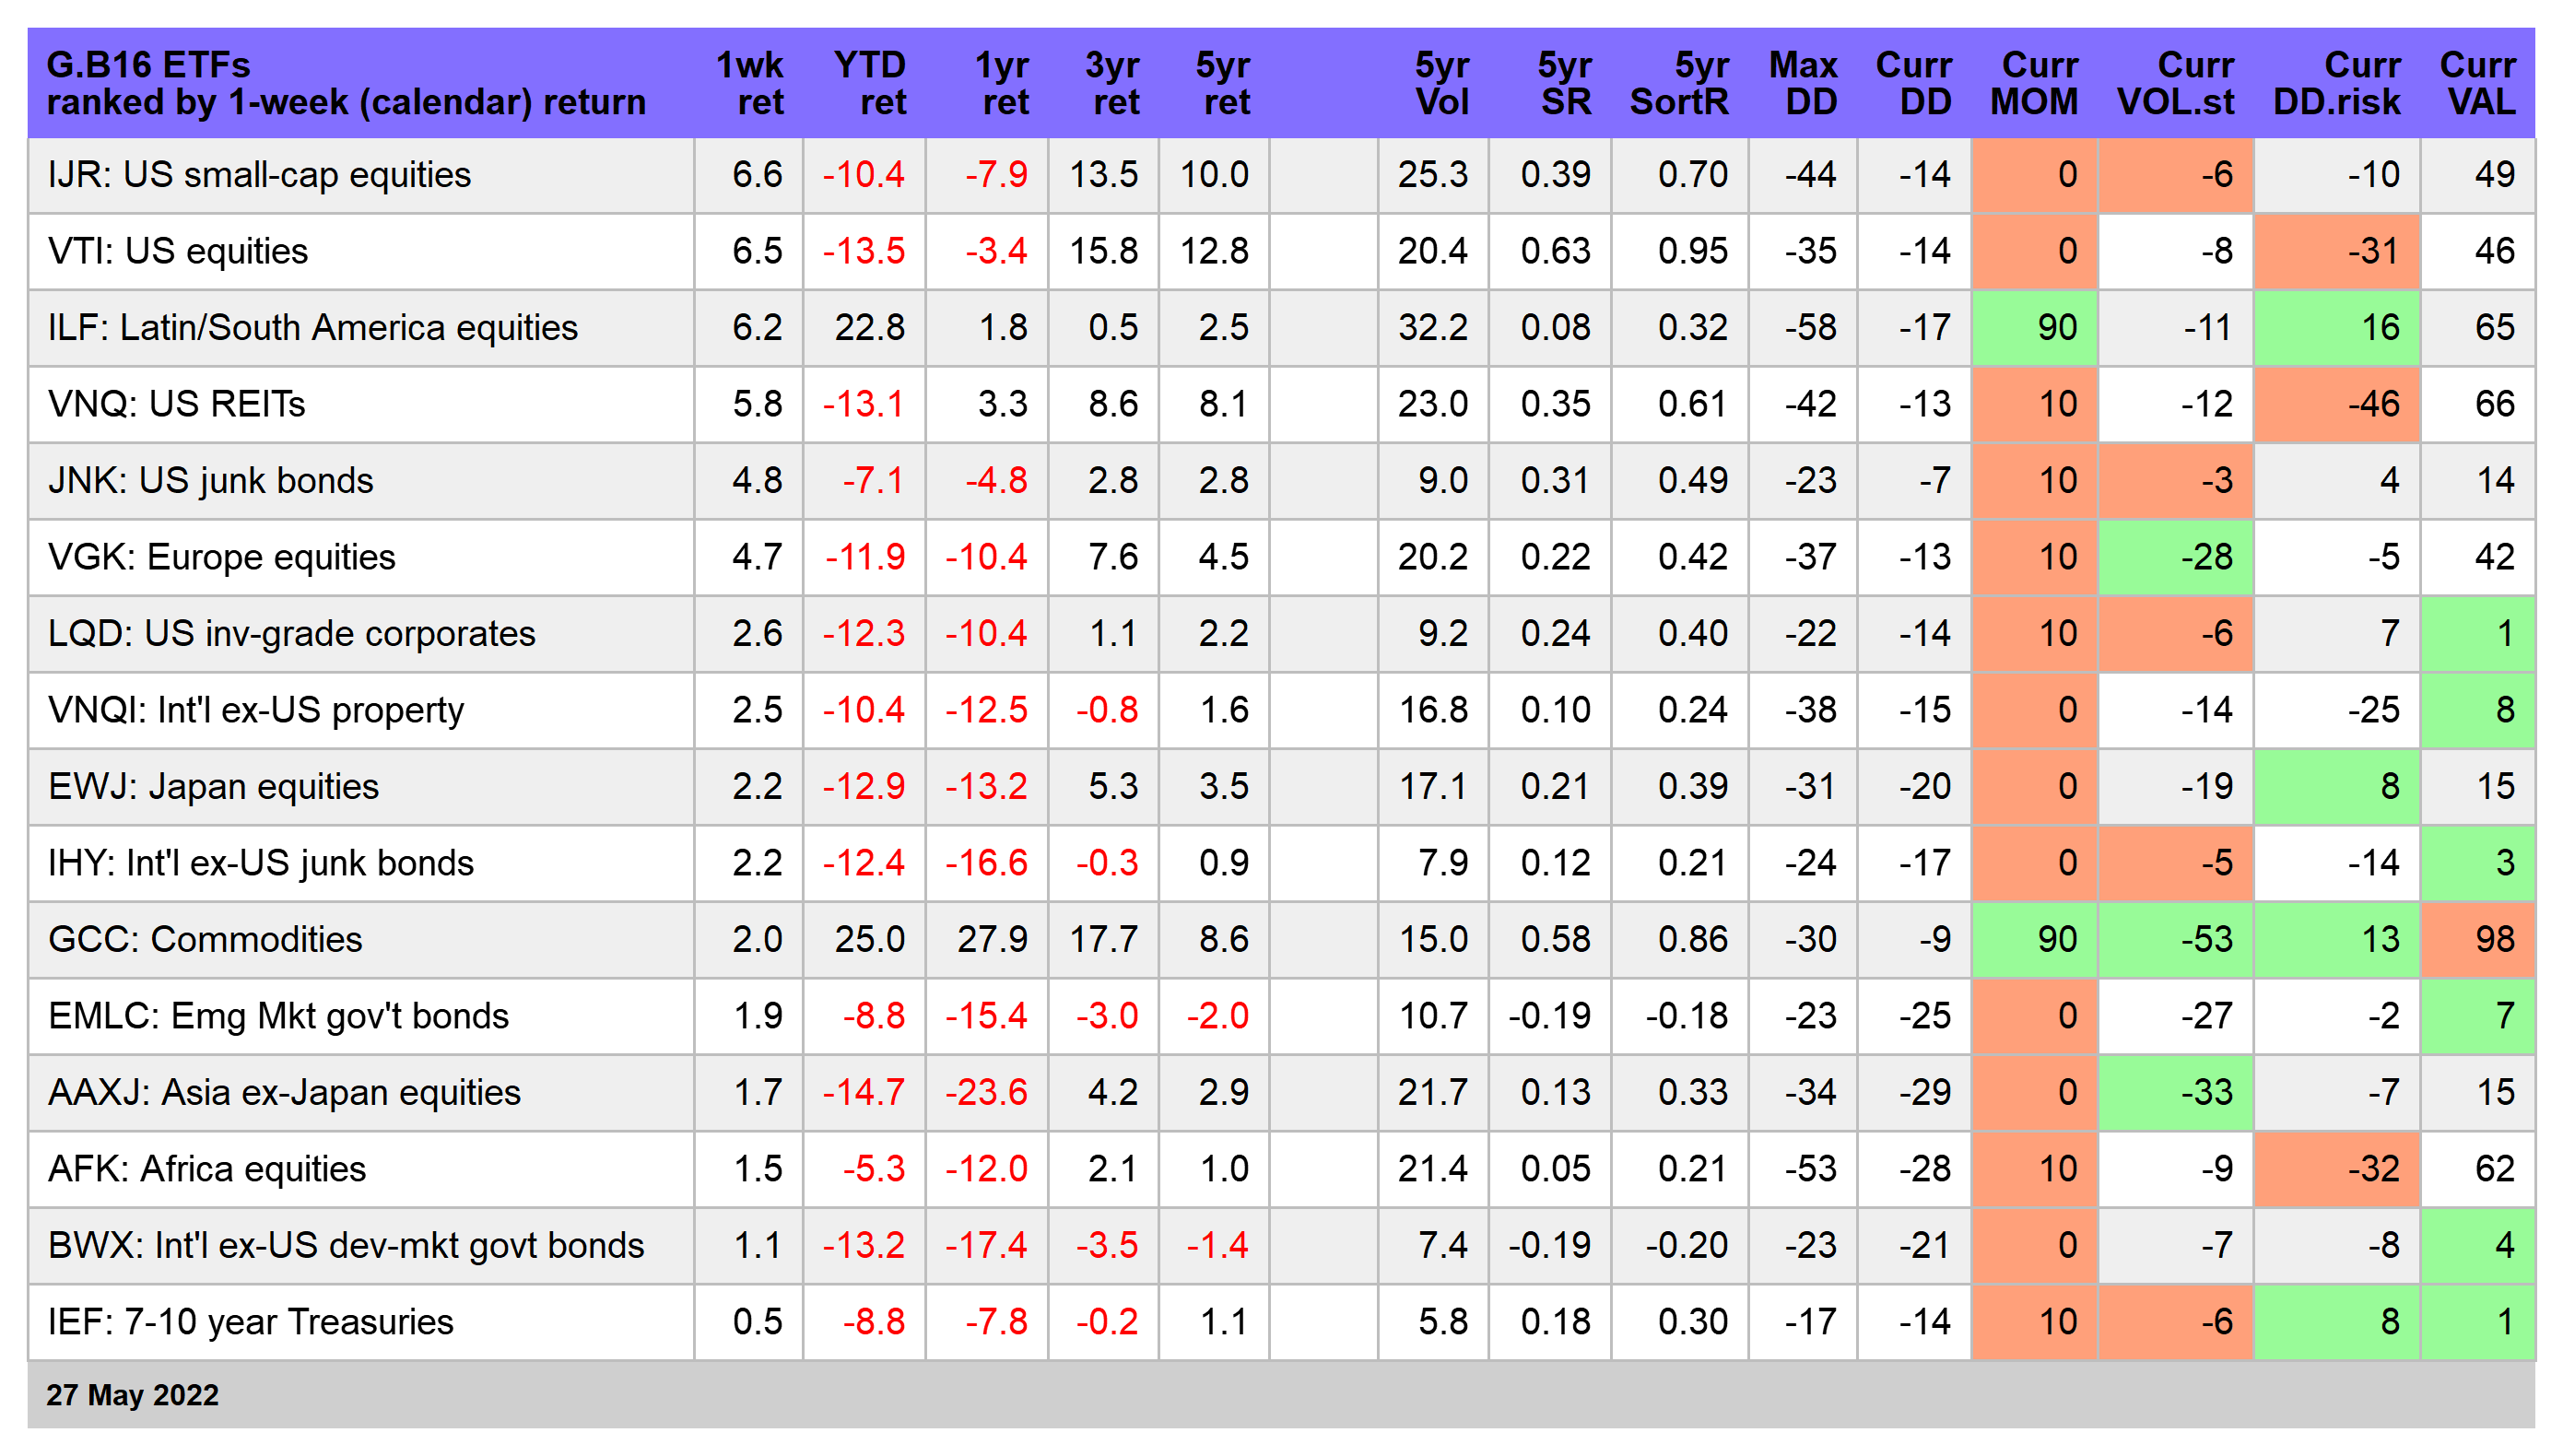Click the '1yr ret' column header
The height and width of the screenshot is (1456, 2563).
click(x=1002, y=83)
